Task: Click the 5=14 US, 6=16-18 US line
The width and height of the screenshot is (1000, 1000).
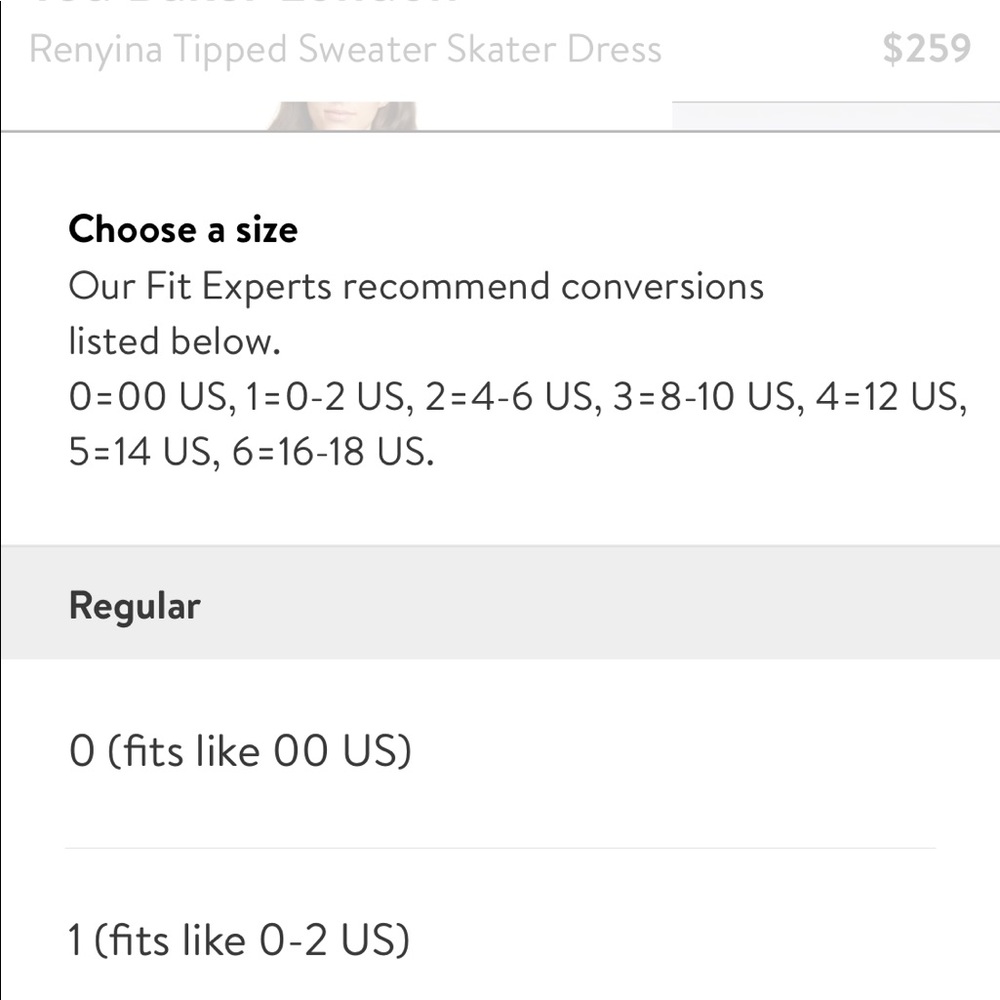Action: pyautogui.click(x=251, y=452)
